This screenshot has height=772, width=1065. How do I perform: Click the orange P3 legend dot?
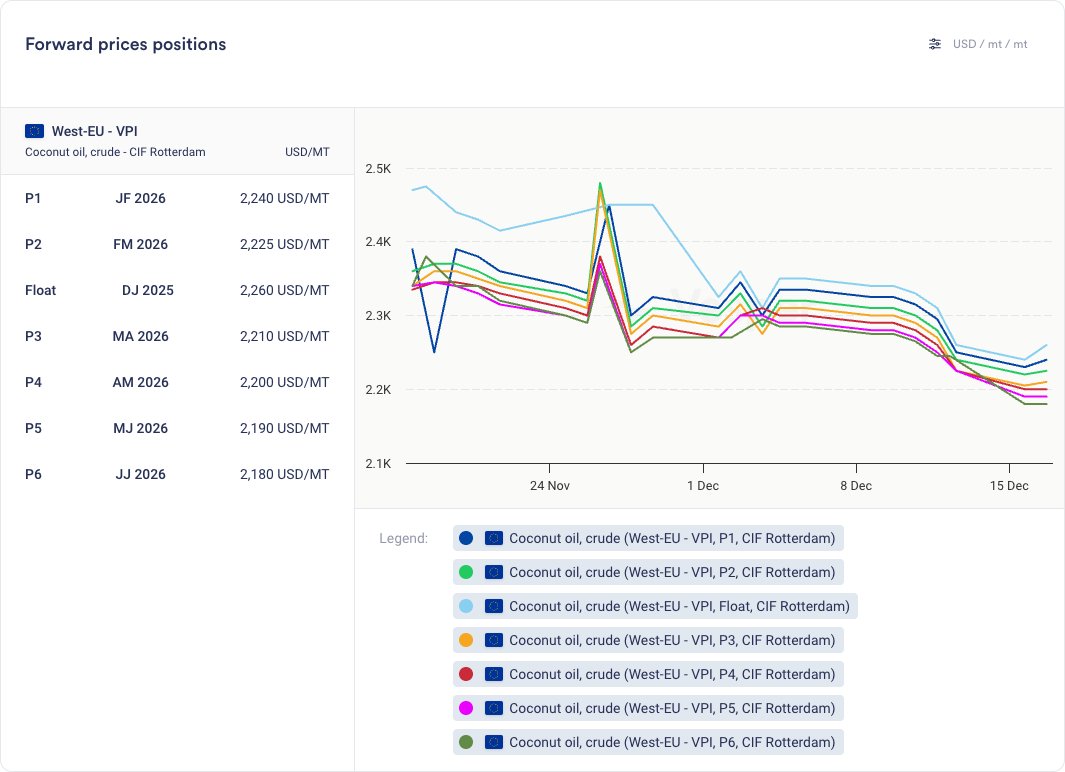pos(465,640)
